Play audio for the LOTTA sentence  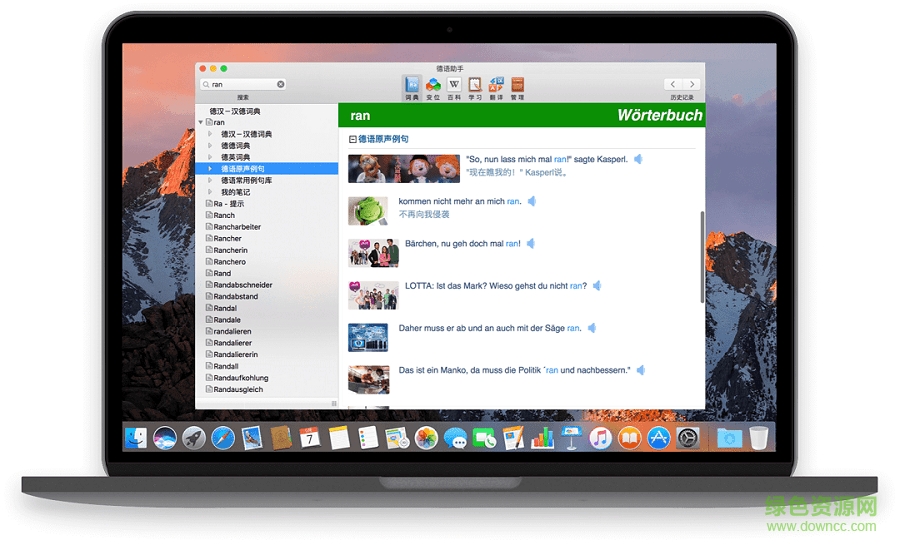tap(597, 286)
